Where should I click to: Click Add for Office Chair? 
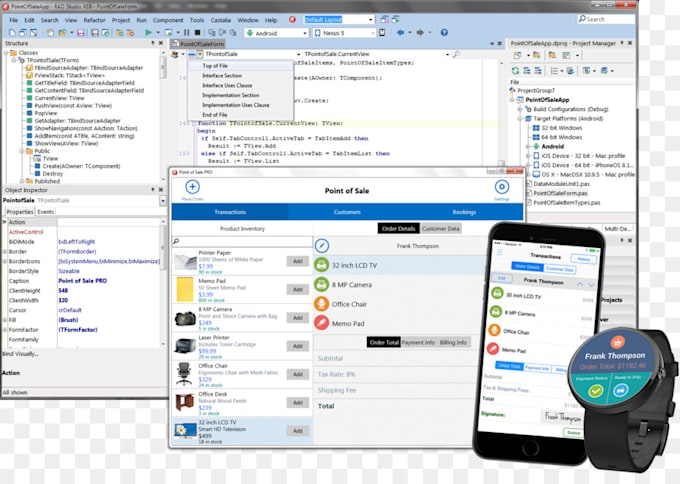coord(298,374)
